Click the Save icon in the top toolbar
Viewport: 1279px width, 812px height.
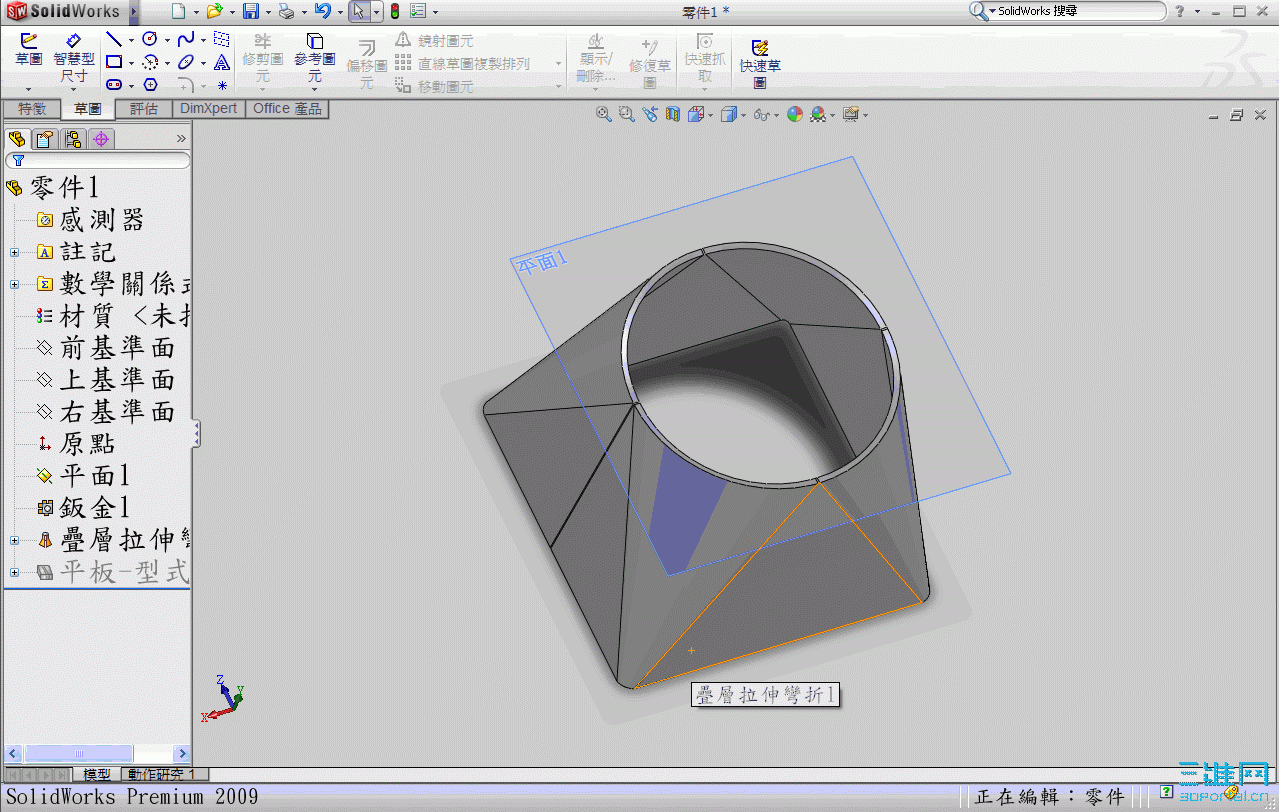point(251,12)
